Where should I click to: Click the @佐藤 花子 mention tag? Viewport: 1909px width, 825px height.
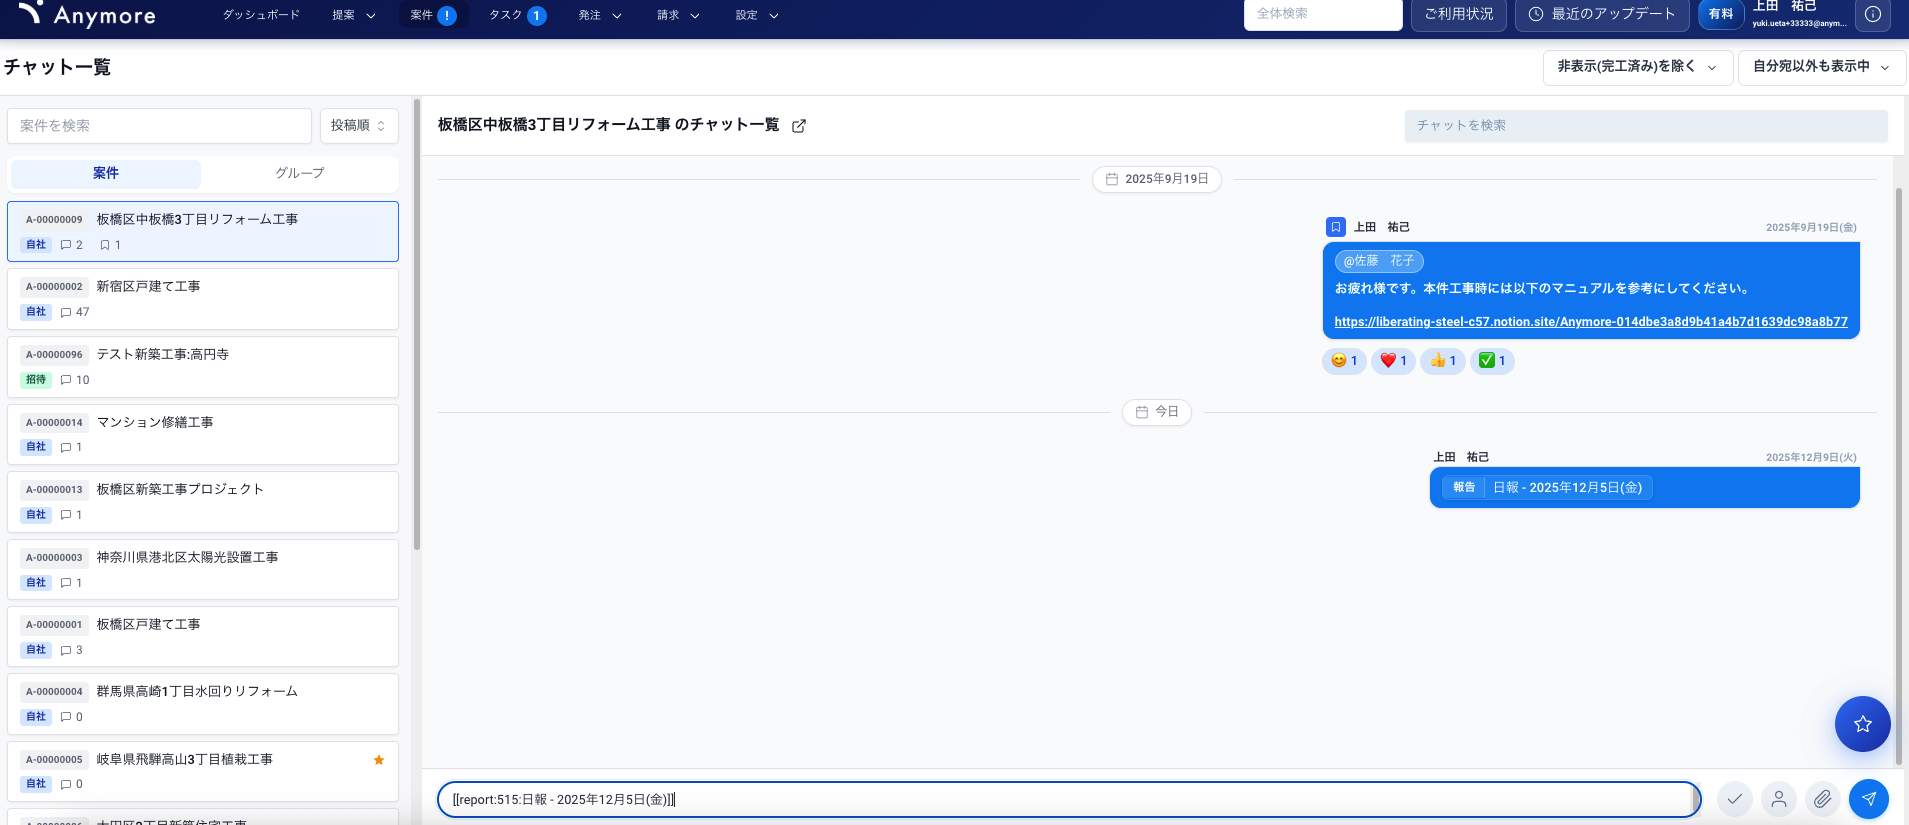(x=1379, y=261)
